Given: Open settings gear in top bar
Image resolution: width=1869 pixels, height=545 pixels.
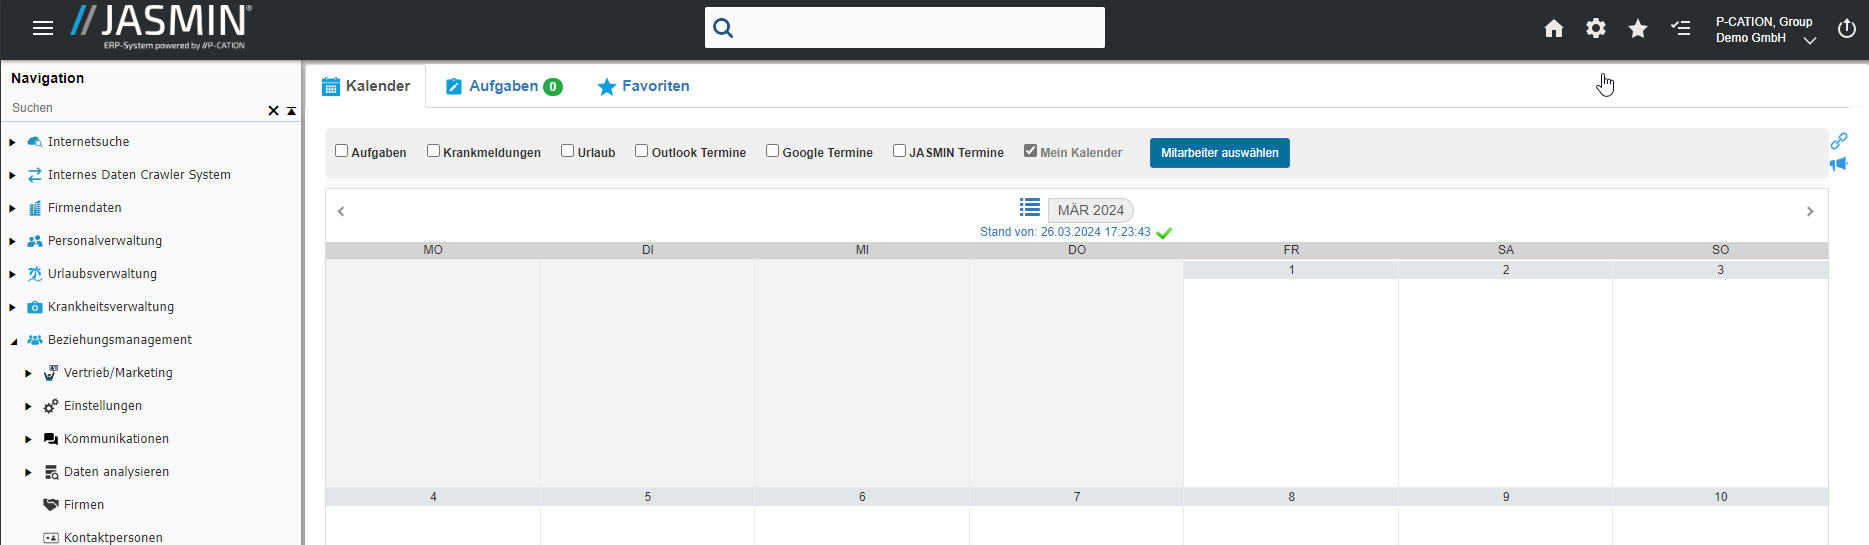Looking at the screenshot, I should click(1596, 29).
